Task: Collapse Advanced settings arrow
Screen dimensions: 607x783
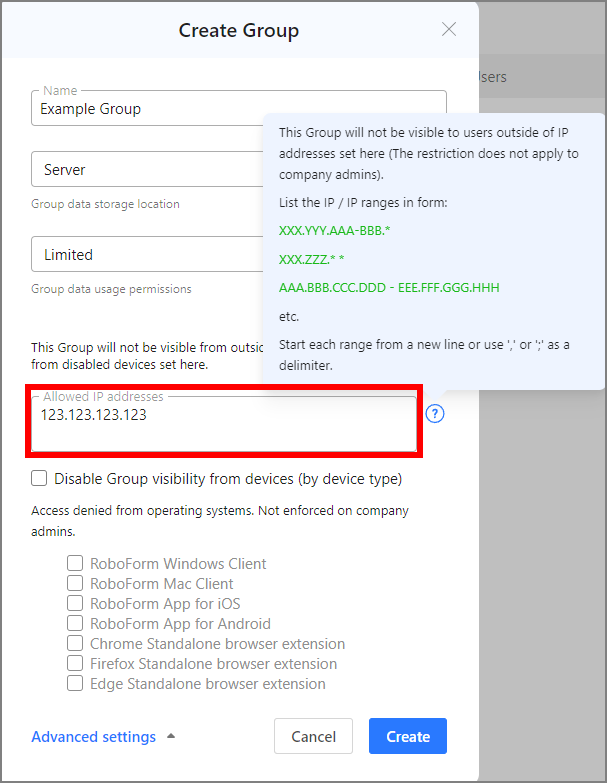Action: coord(171,736)
